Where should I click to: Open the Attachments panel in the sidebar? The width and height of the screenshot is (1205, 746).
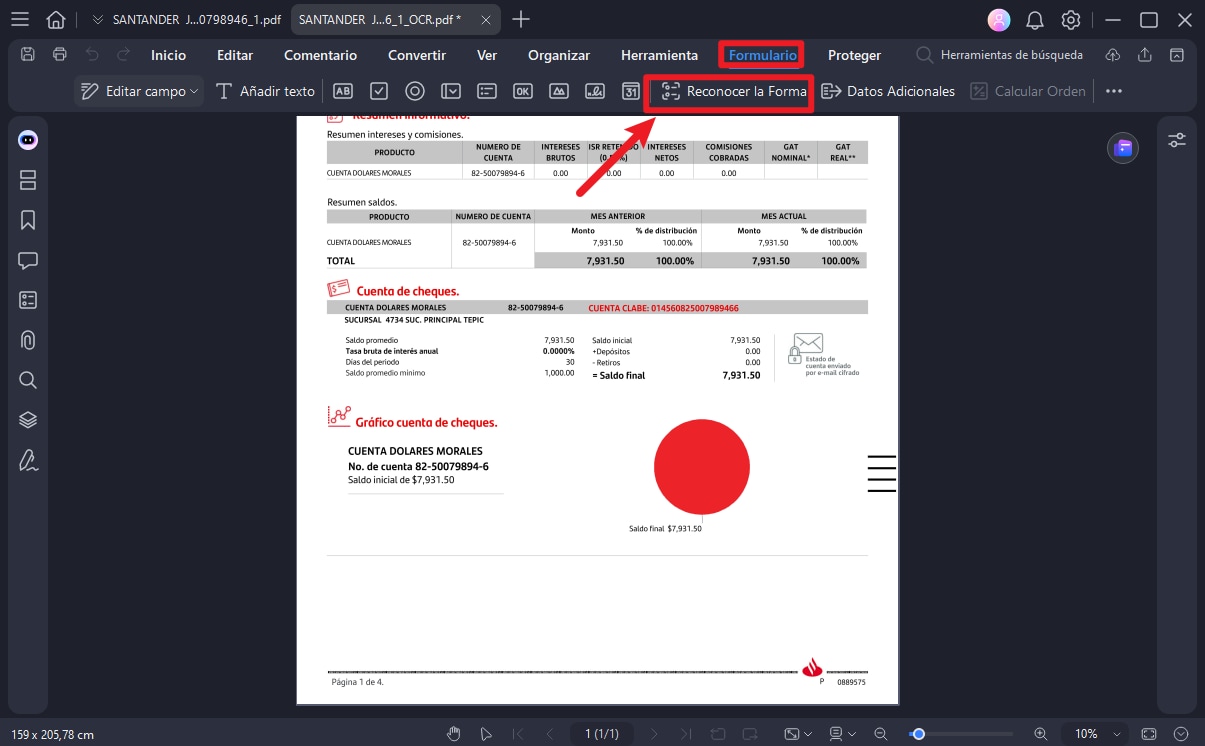(27, 340)
